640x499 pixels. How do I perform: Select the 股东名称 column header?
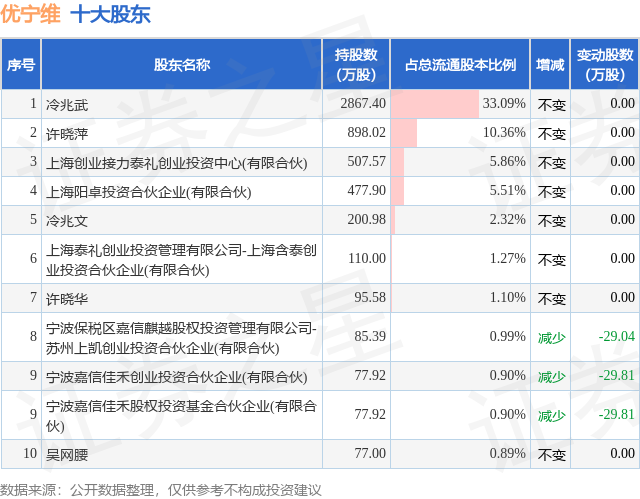coord(182,64)
